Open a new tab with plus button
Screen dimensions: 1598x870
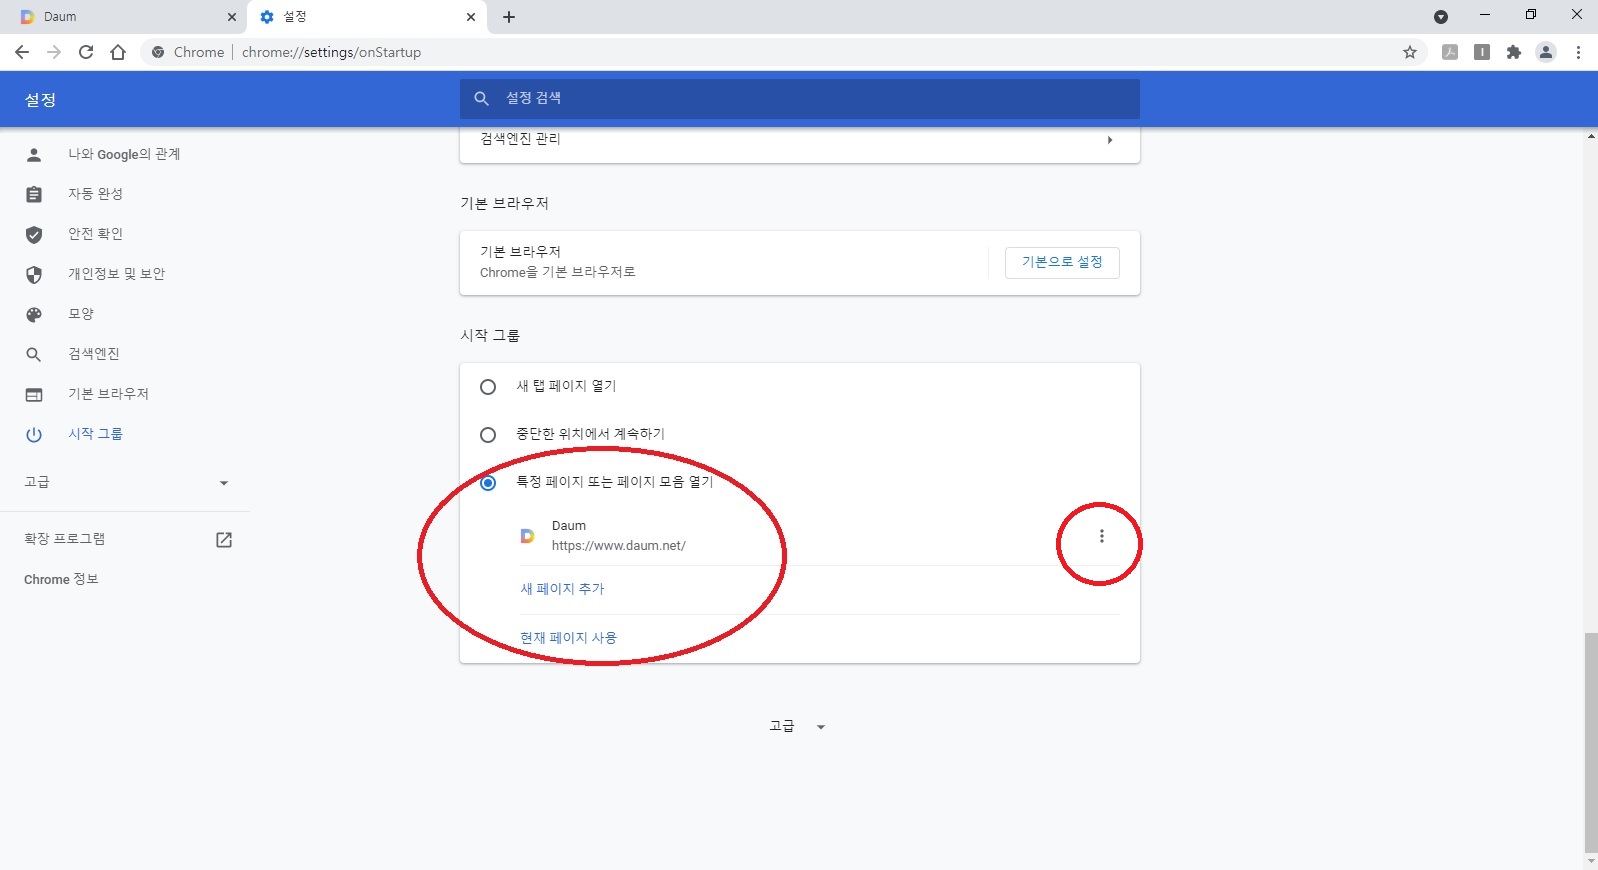(x=509, y=17)
